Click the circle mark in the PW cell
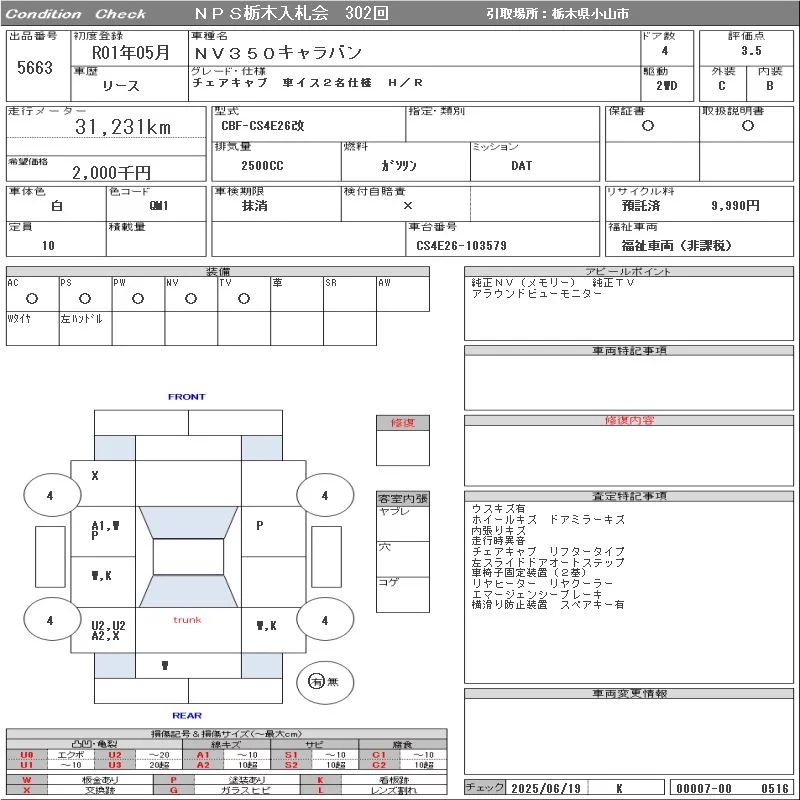 click(x=138, y=298)
